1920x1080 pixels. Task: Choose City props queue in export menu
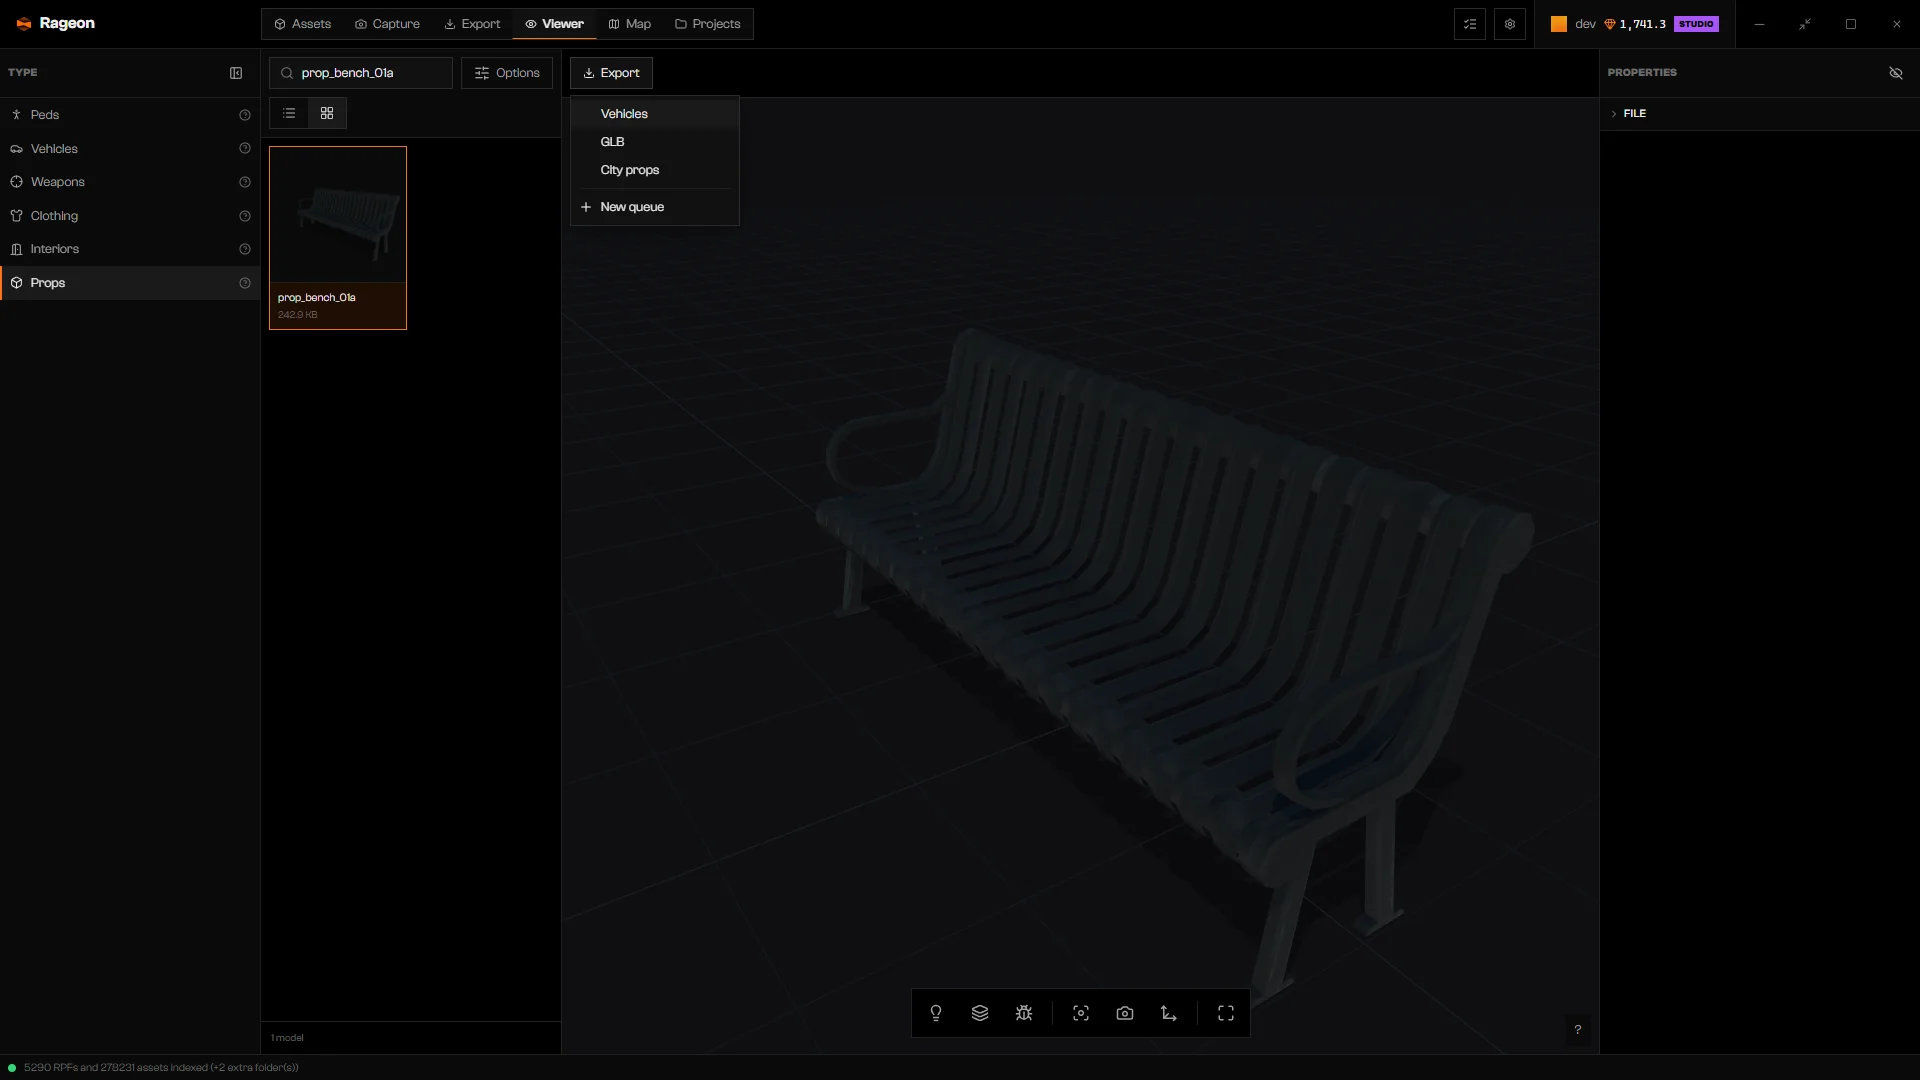pyautogui.click(x=655, y=170)
